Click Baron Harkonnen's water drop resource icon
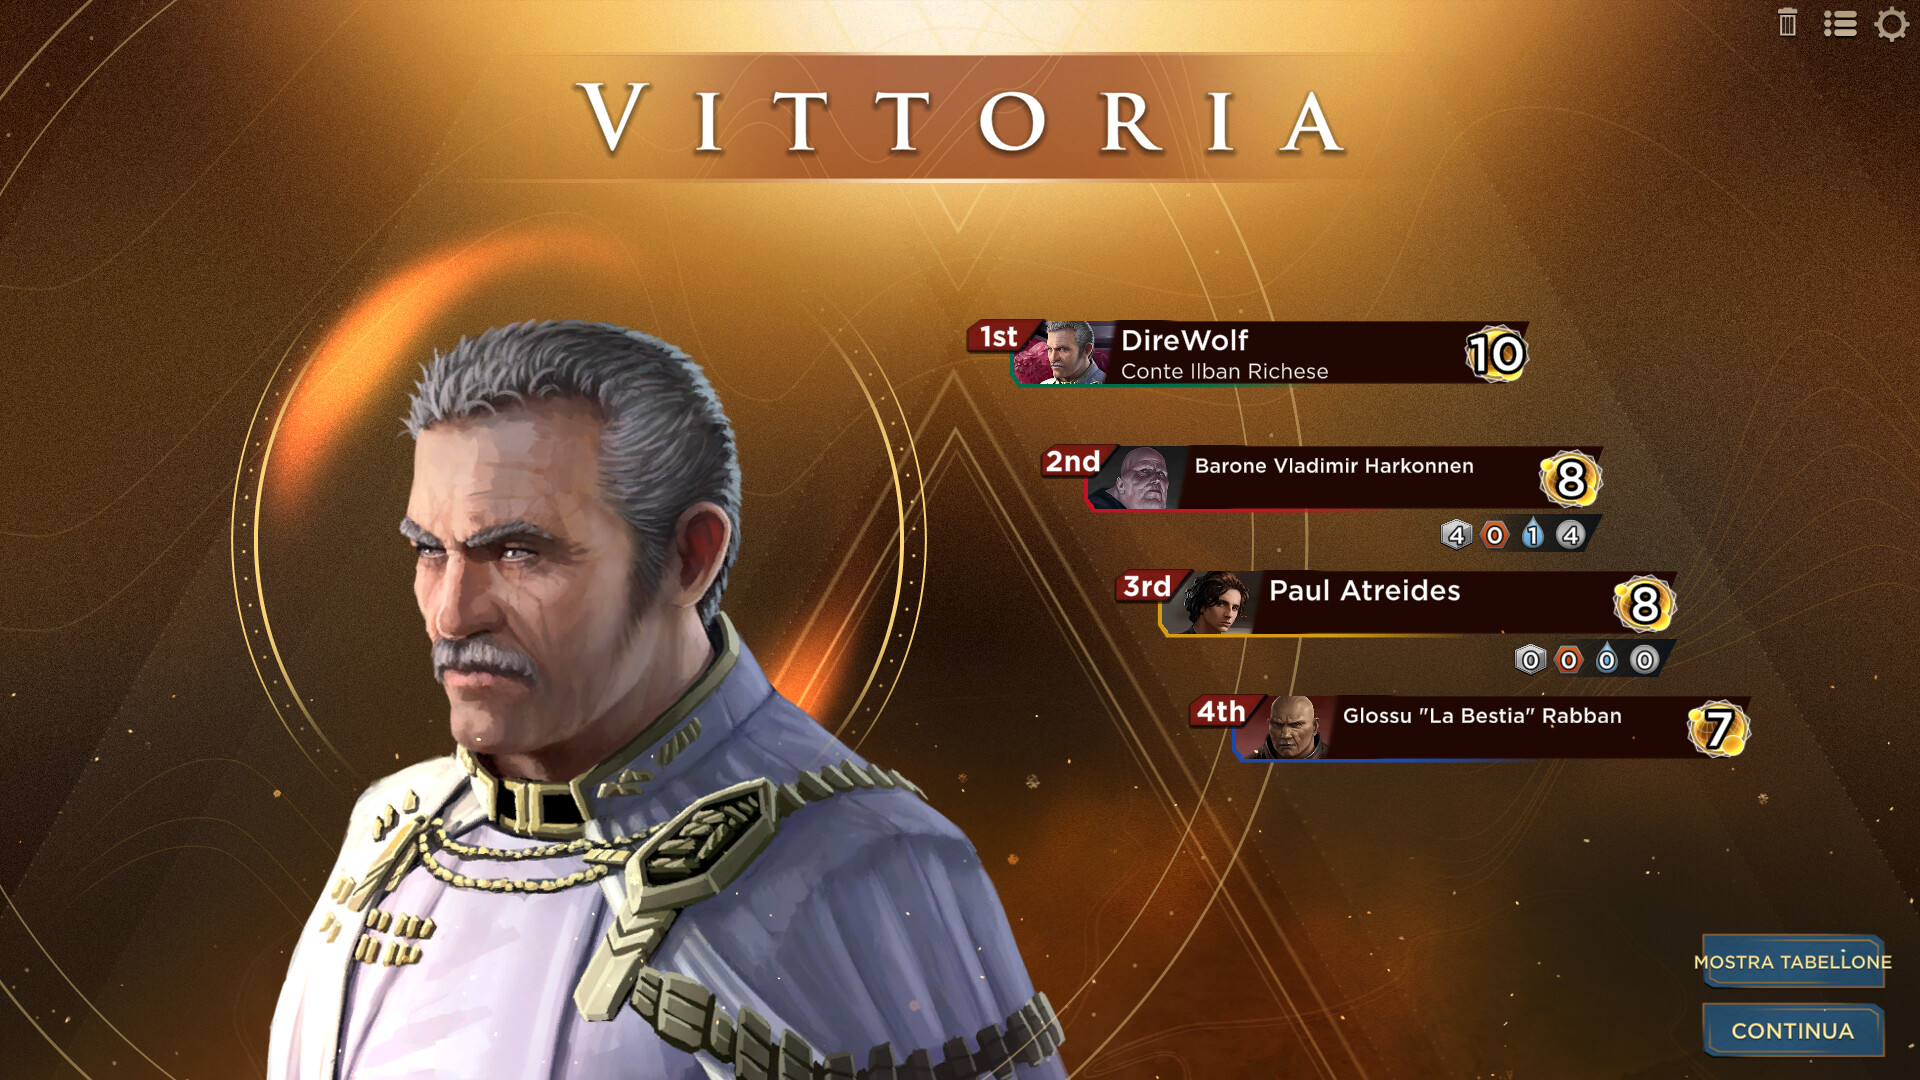The height and width of the screenshot is (1080, 1920). 1532,534
